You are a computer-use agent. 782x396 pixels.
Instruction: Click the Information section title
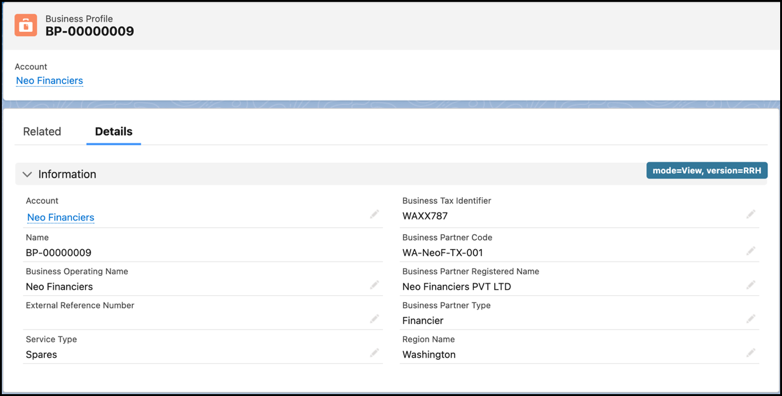point(67,174)
